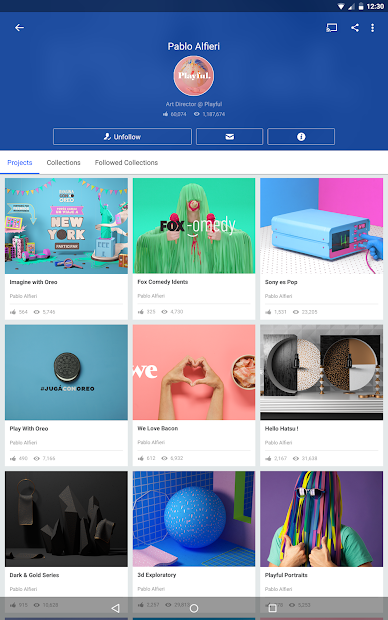Click the Art Director @ Playful subtitle
Screen dimensions: 388x620
tap(194, 104)
